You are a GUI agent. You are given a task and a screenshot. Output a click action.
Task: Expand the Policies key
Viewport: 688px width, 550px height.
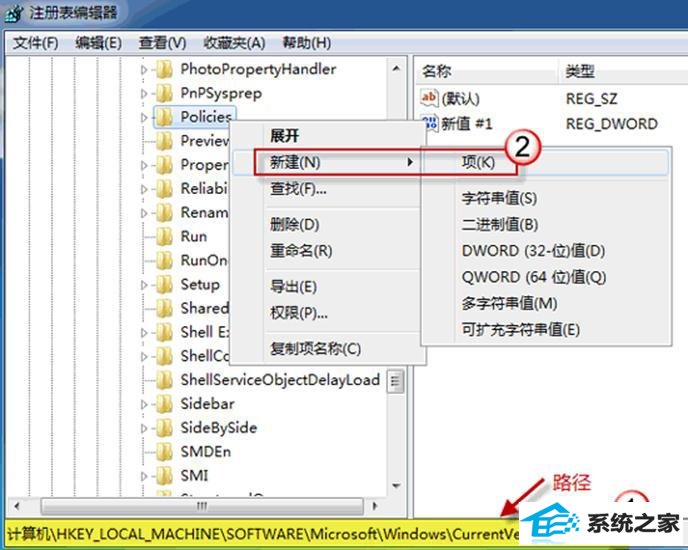[144, 117]
